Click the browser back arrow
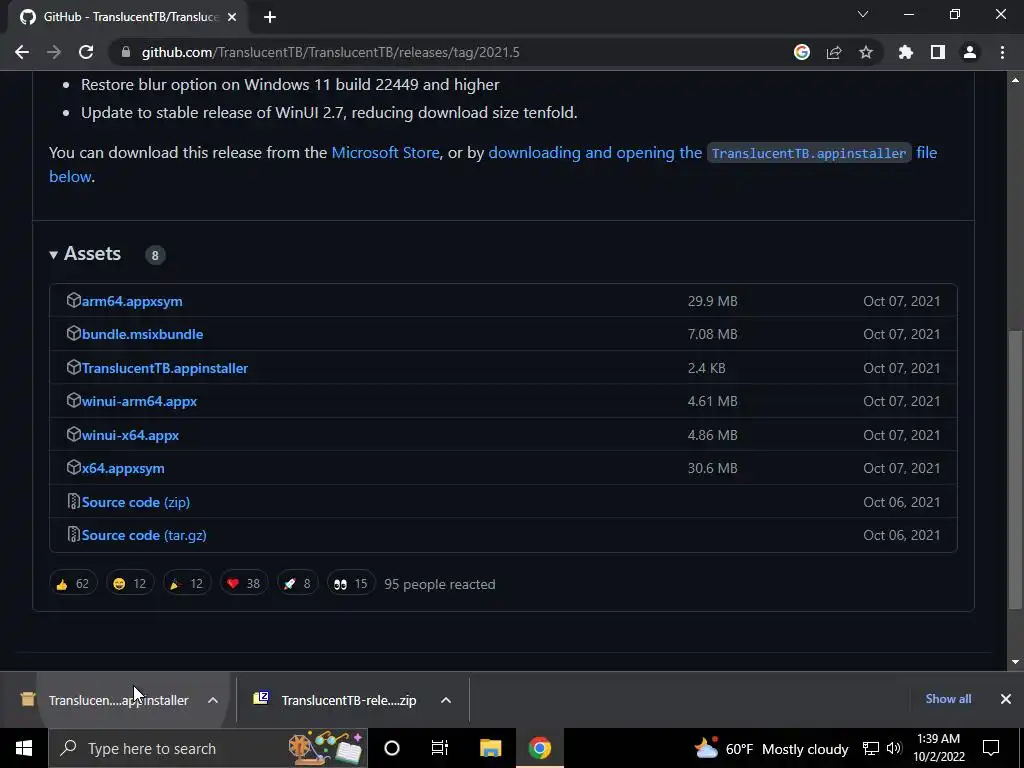 (22, 52)
